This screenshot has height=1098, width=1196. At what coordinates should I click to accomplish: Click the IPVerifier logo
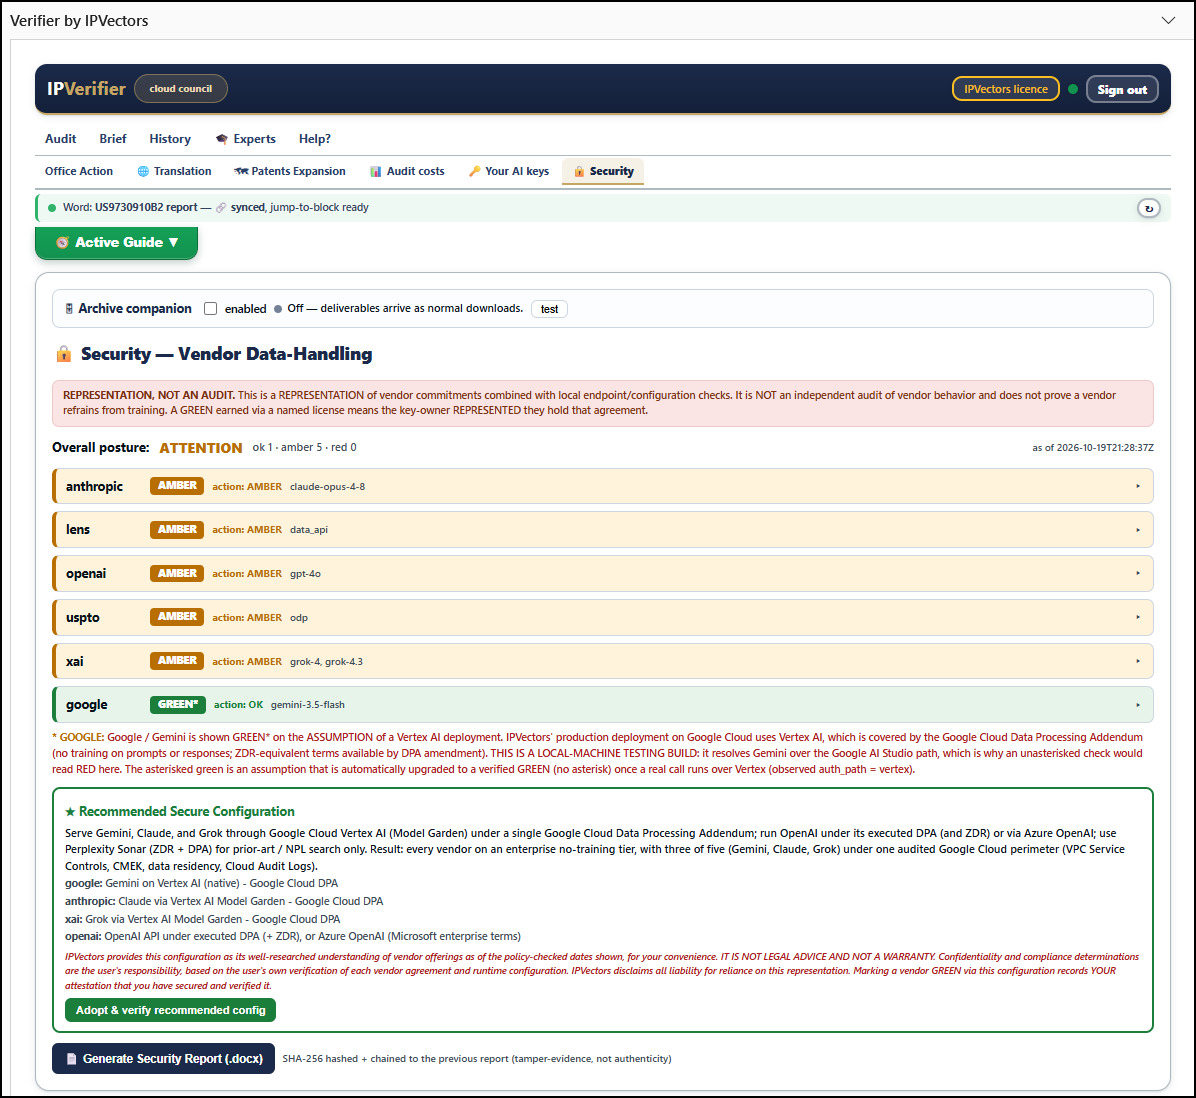tap(86, 88)
